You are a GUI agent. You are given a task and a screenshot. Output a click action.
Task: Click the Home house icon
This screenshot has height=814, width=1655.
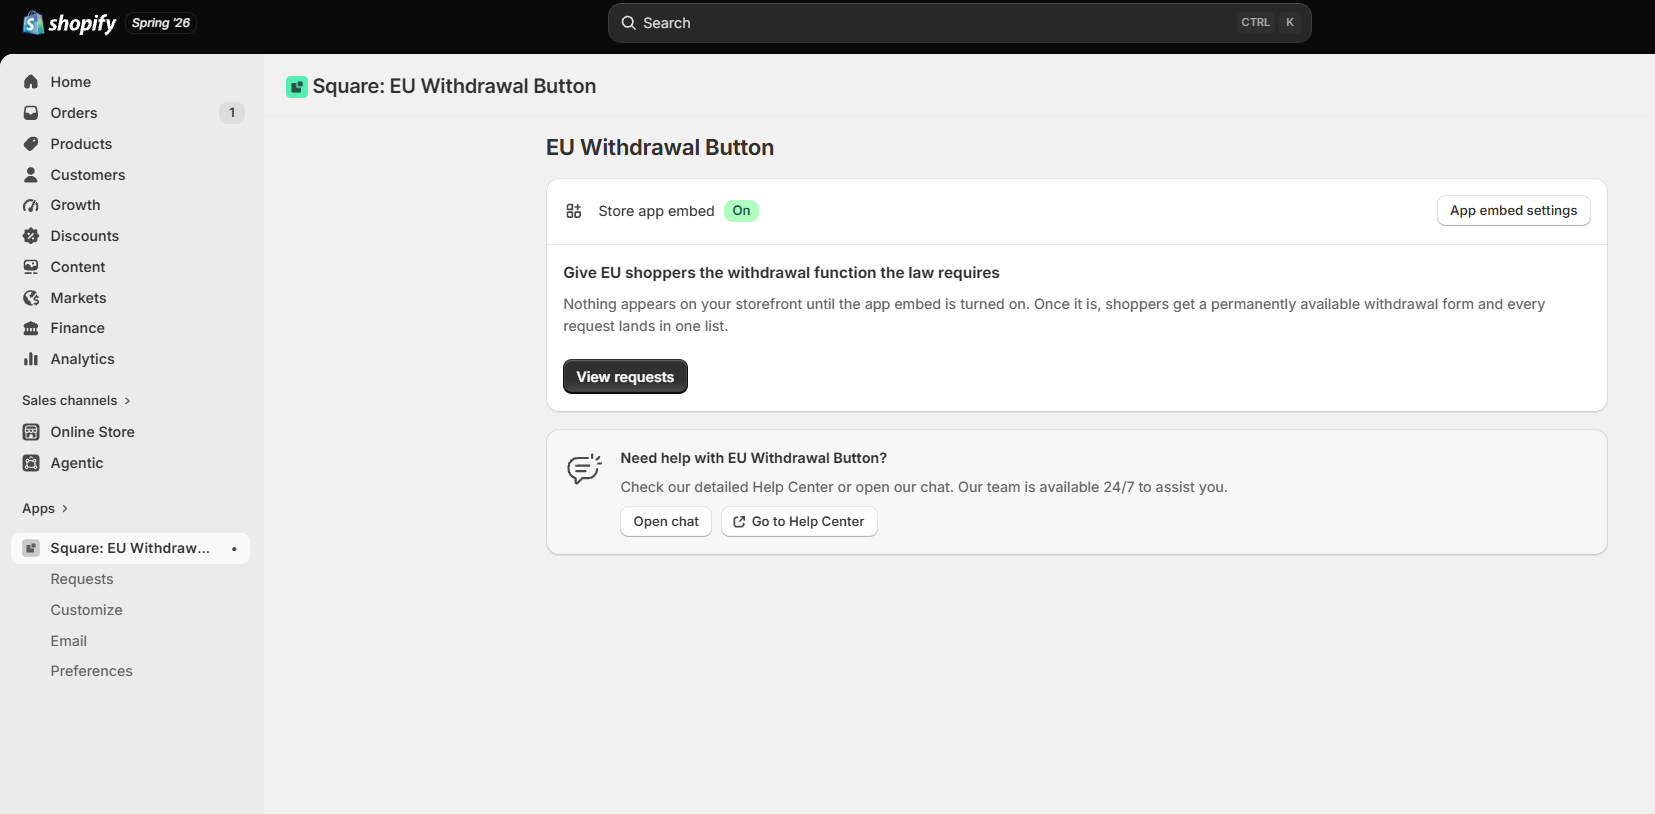pyautogui.click(x=31, y=82)
